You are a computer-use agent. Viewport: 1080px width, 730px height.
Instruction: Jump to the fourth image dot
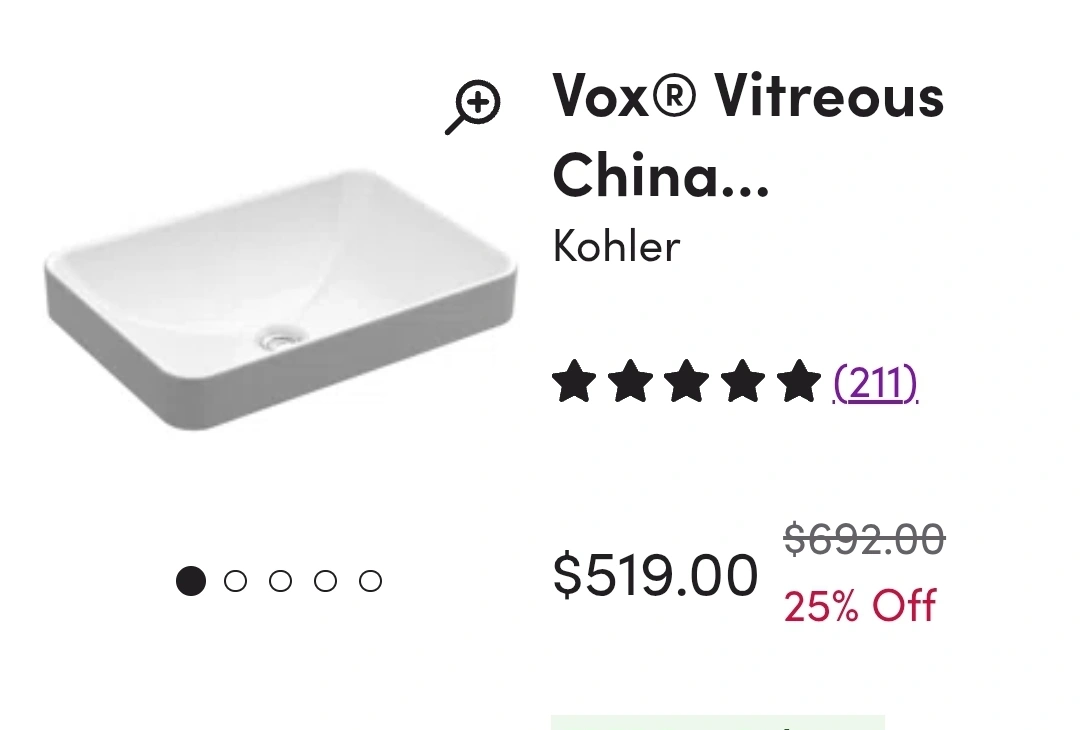(325, 581)
